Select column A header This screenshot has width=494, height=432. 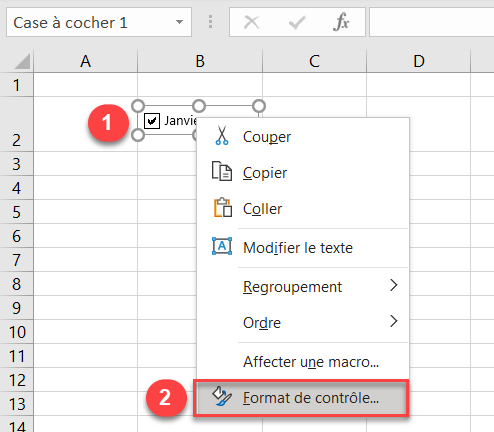pyautogui.click(x=85, y=61)
